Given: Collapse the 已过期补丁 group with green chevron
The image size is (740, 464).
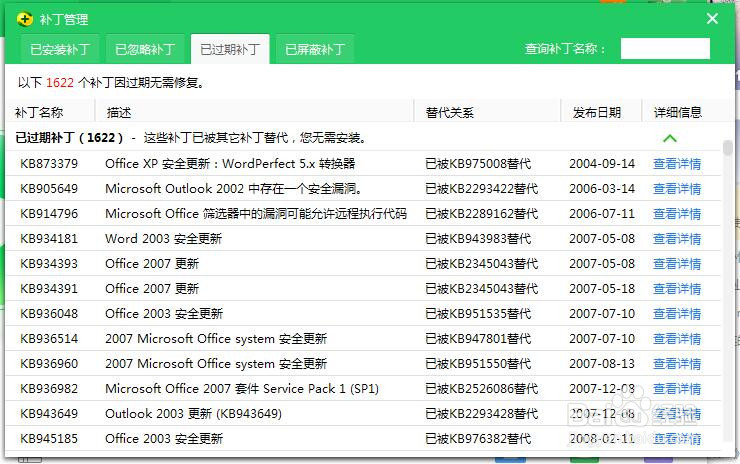Looking at the screenshot, I should coord(670,138).
